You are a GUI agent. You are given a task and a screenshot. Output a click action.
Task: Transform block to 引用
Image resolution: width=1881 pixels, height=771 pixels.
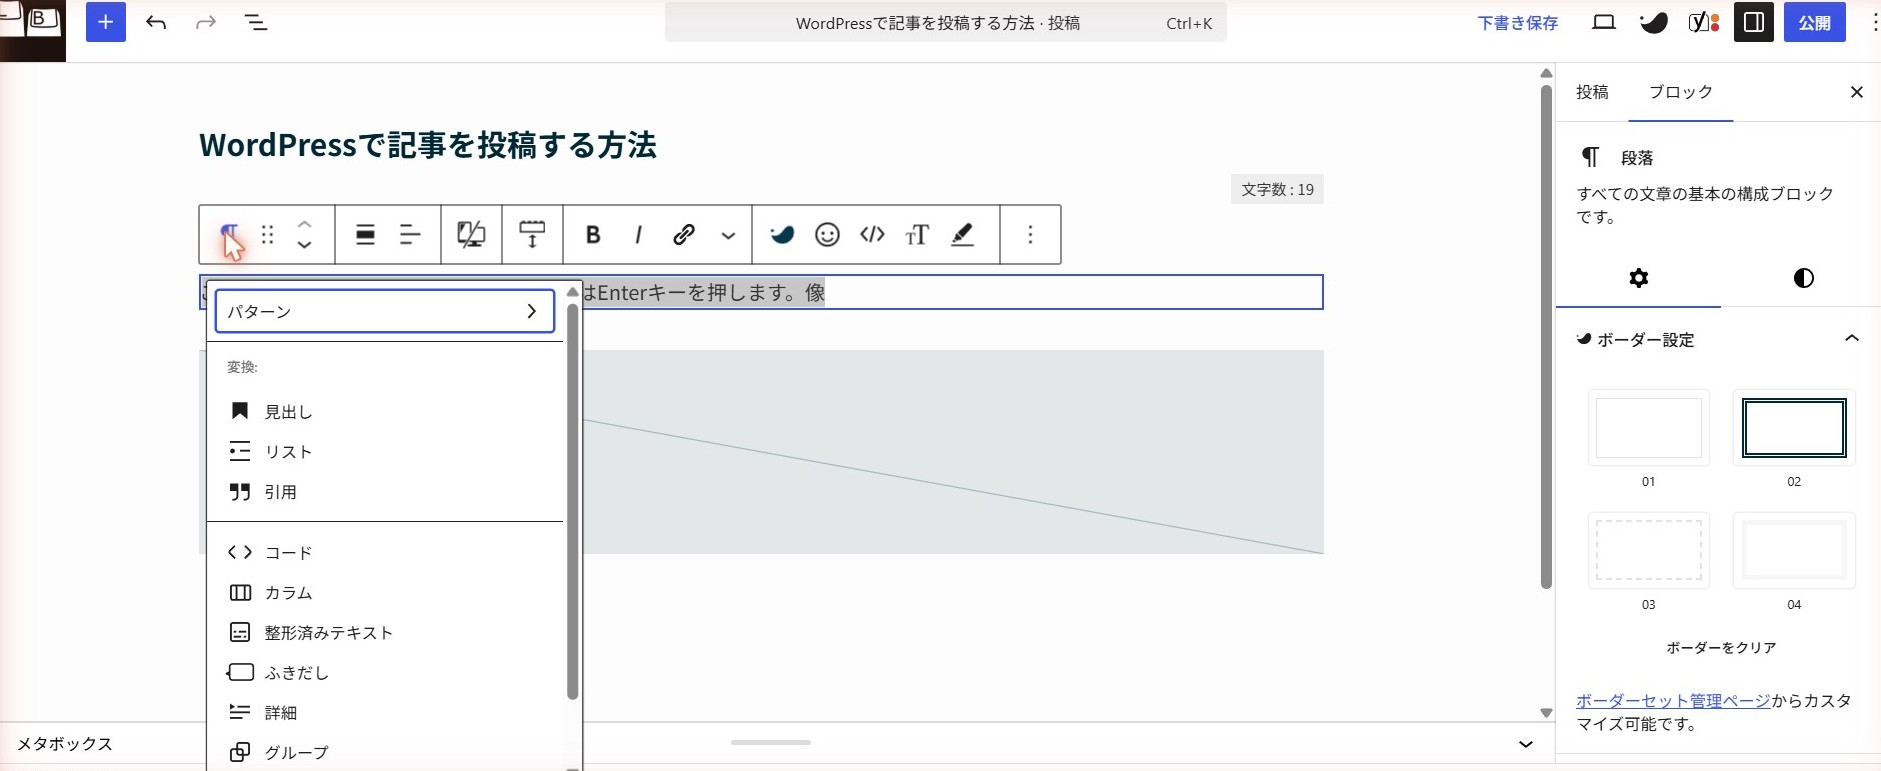coord(385,492)
